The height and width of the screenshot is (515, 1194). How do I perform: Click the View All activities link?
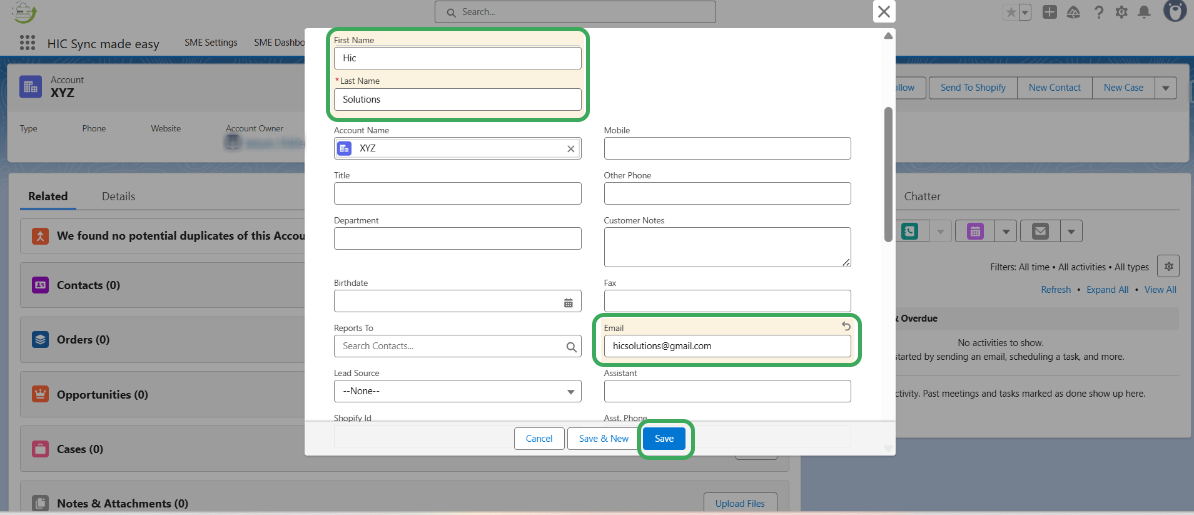[1160, 289]
